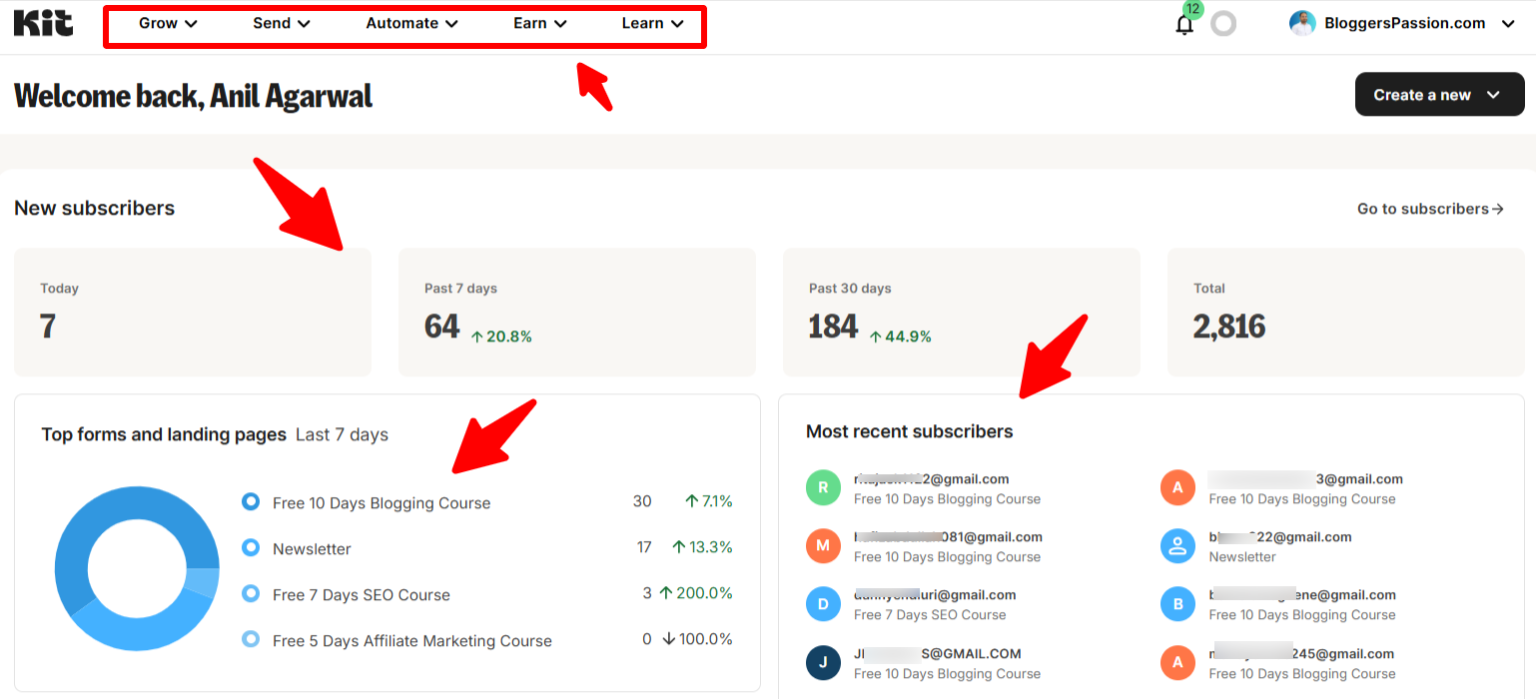Click the blue person icon for the Newsletter subscriber
Screen dimensions: 1536x699
(x=1177, y=546)
